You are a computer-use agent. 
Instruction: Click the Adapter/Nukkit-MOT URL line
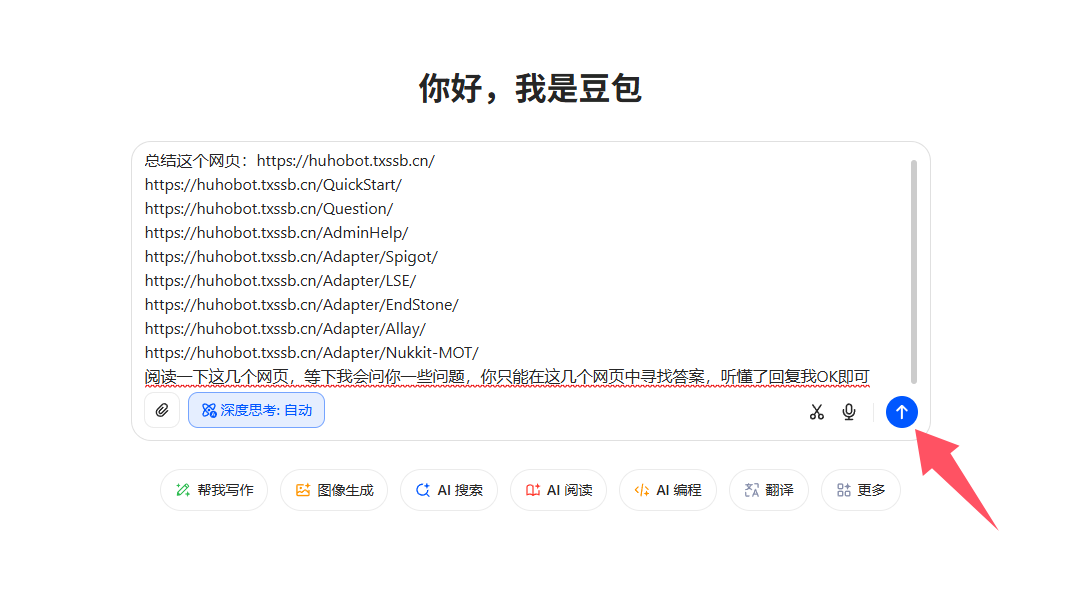pyautogui.click(x=311, y=353)
